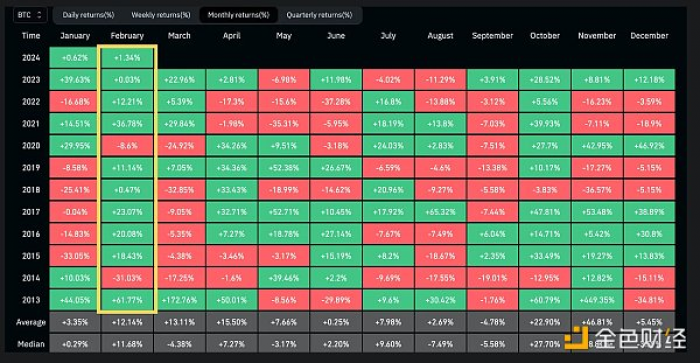700x363 pixels.
Task: Click the 2024 February +1.34% cell
Action: (x=127, y=58)
